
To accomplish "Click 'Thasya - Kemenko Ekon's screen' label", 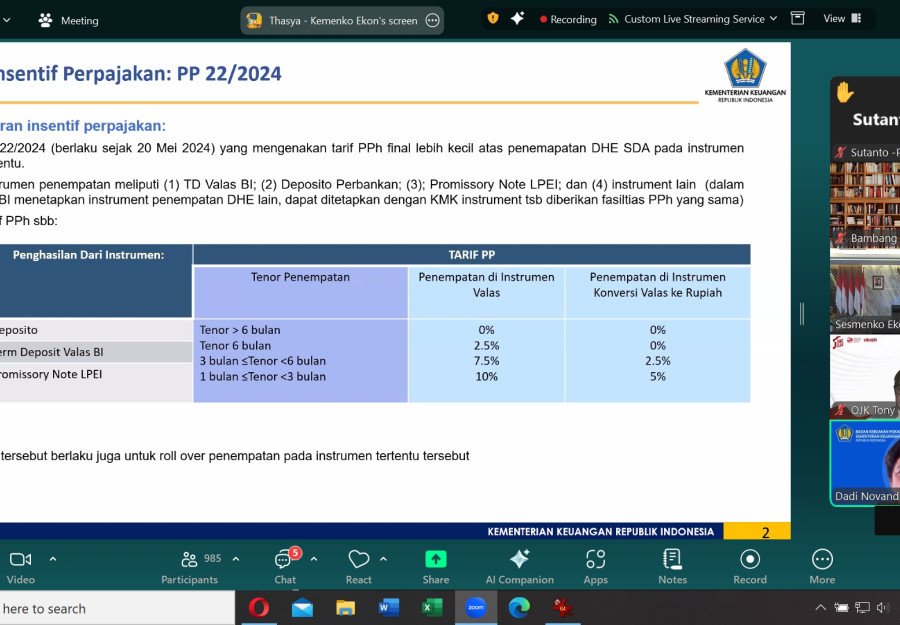I will point(343,21).
